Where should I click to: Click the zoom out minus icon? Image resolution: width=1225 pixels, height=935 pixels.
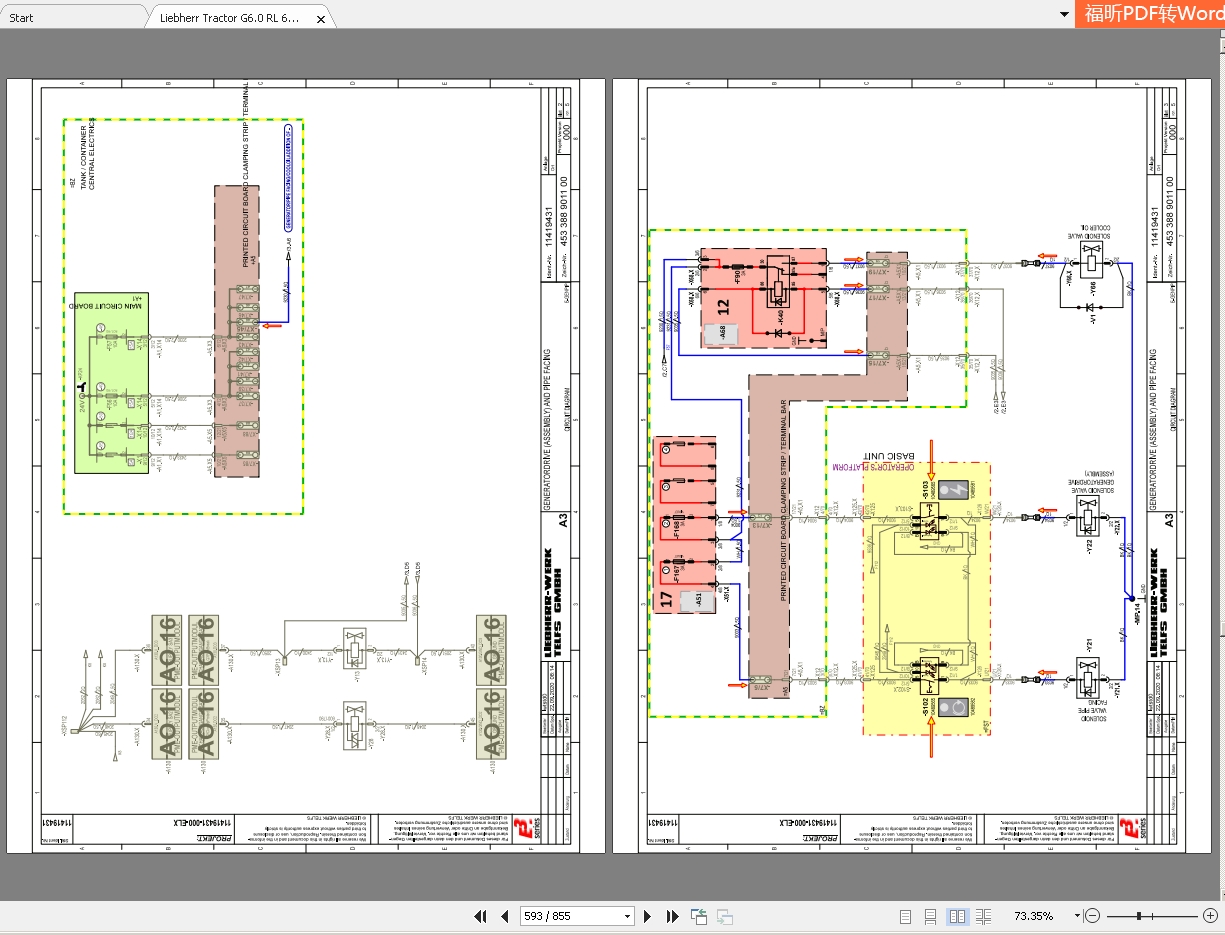click(1093, 916)
